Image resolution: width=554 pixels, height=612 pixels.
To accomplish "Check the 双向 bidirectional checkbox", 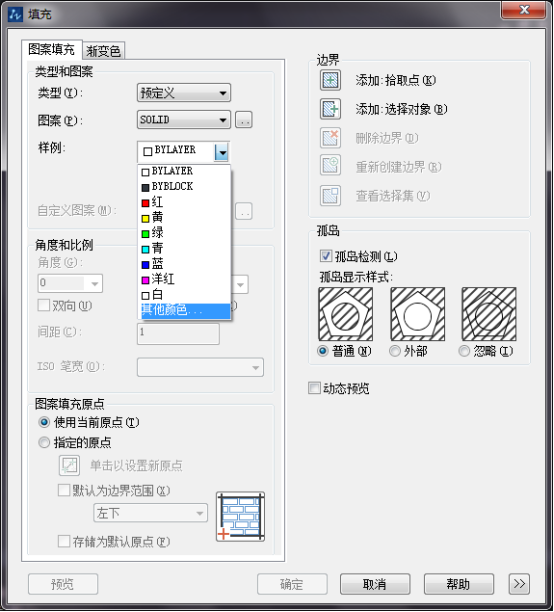I will pos(44,305).
